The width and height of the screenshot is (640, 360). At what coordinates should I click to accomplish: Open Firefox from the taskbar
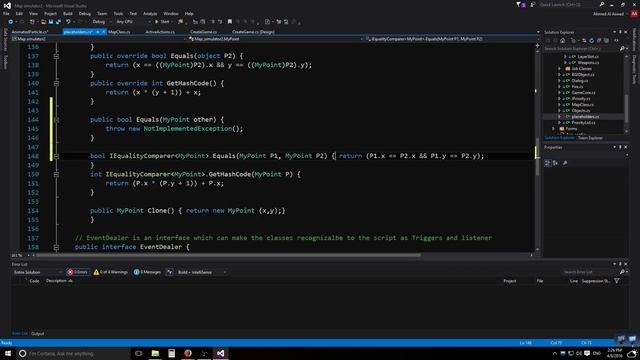click(x=188, y=353)
